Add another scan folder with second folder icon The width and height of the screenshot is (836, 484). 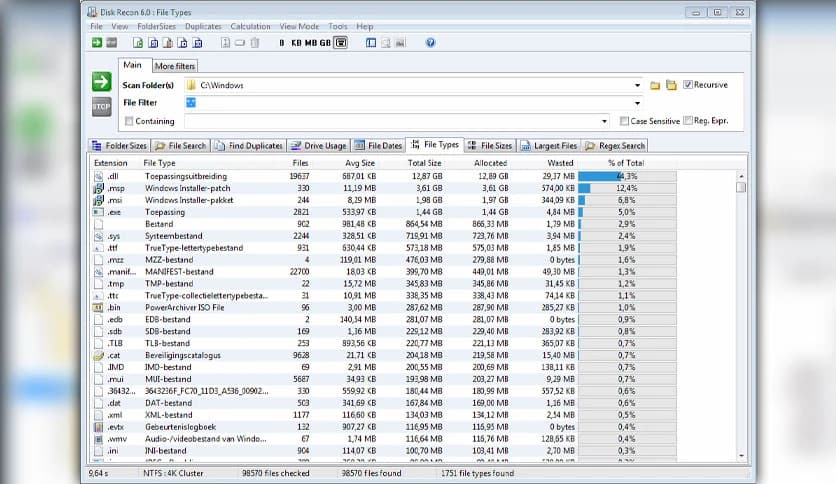point(671,85)
